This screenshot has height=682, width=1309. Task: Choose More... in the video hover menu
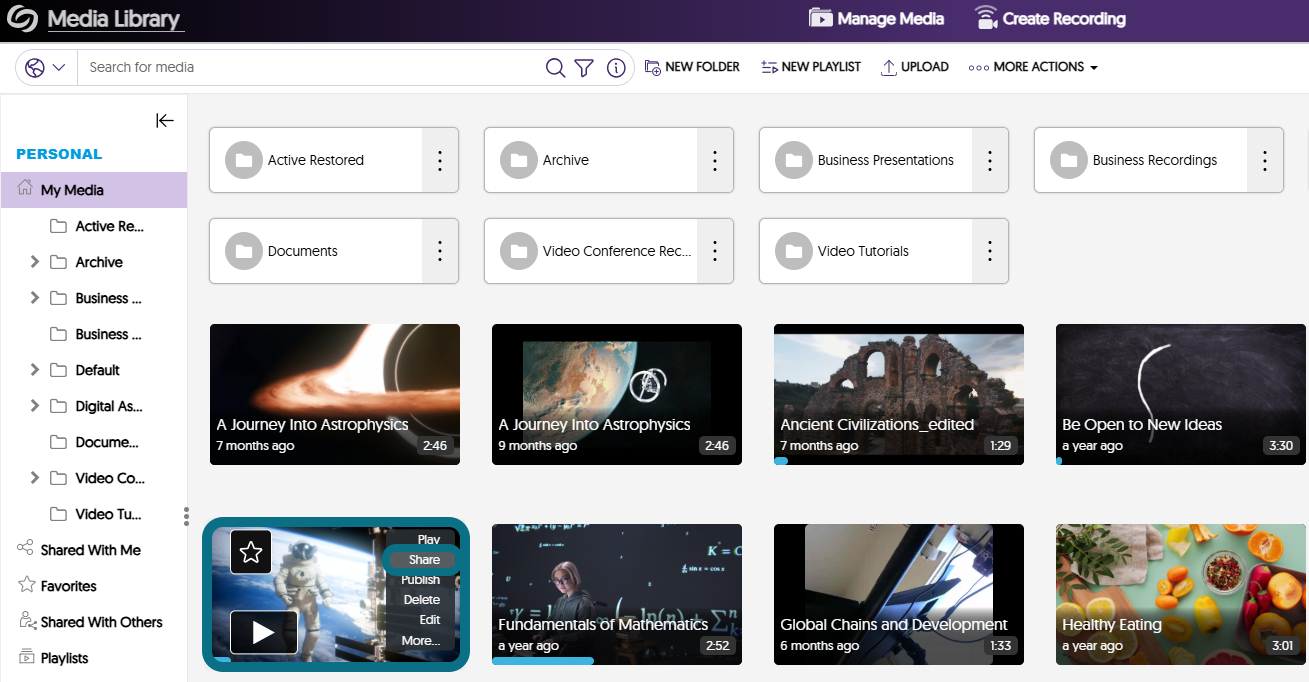pos(421,640)
